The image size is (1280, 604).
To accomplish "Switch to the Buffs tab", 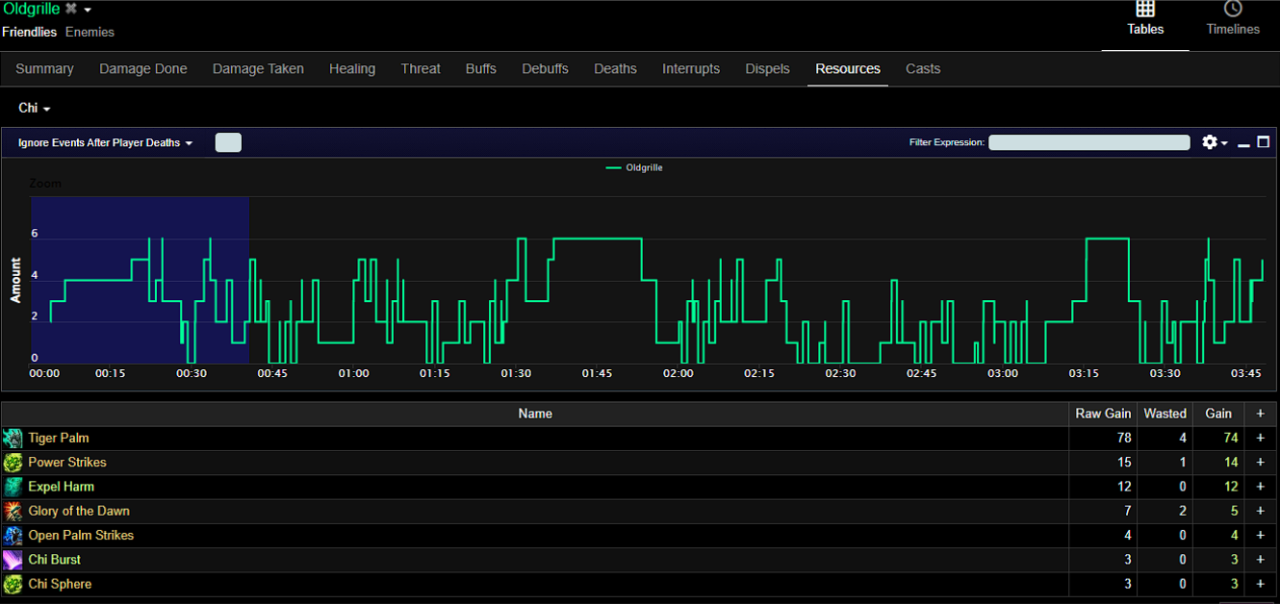I will pyautogui.click(x=480, y=68).
